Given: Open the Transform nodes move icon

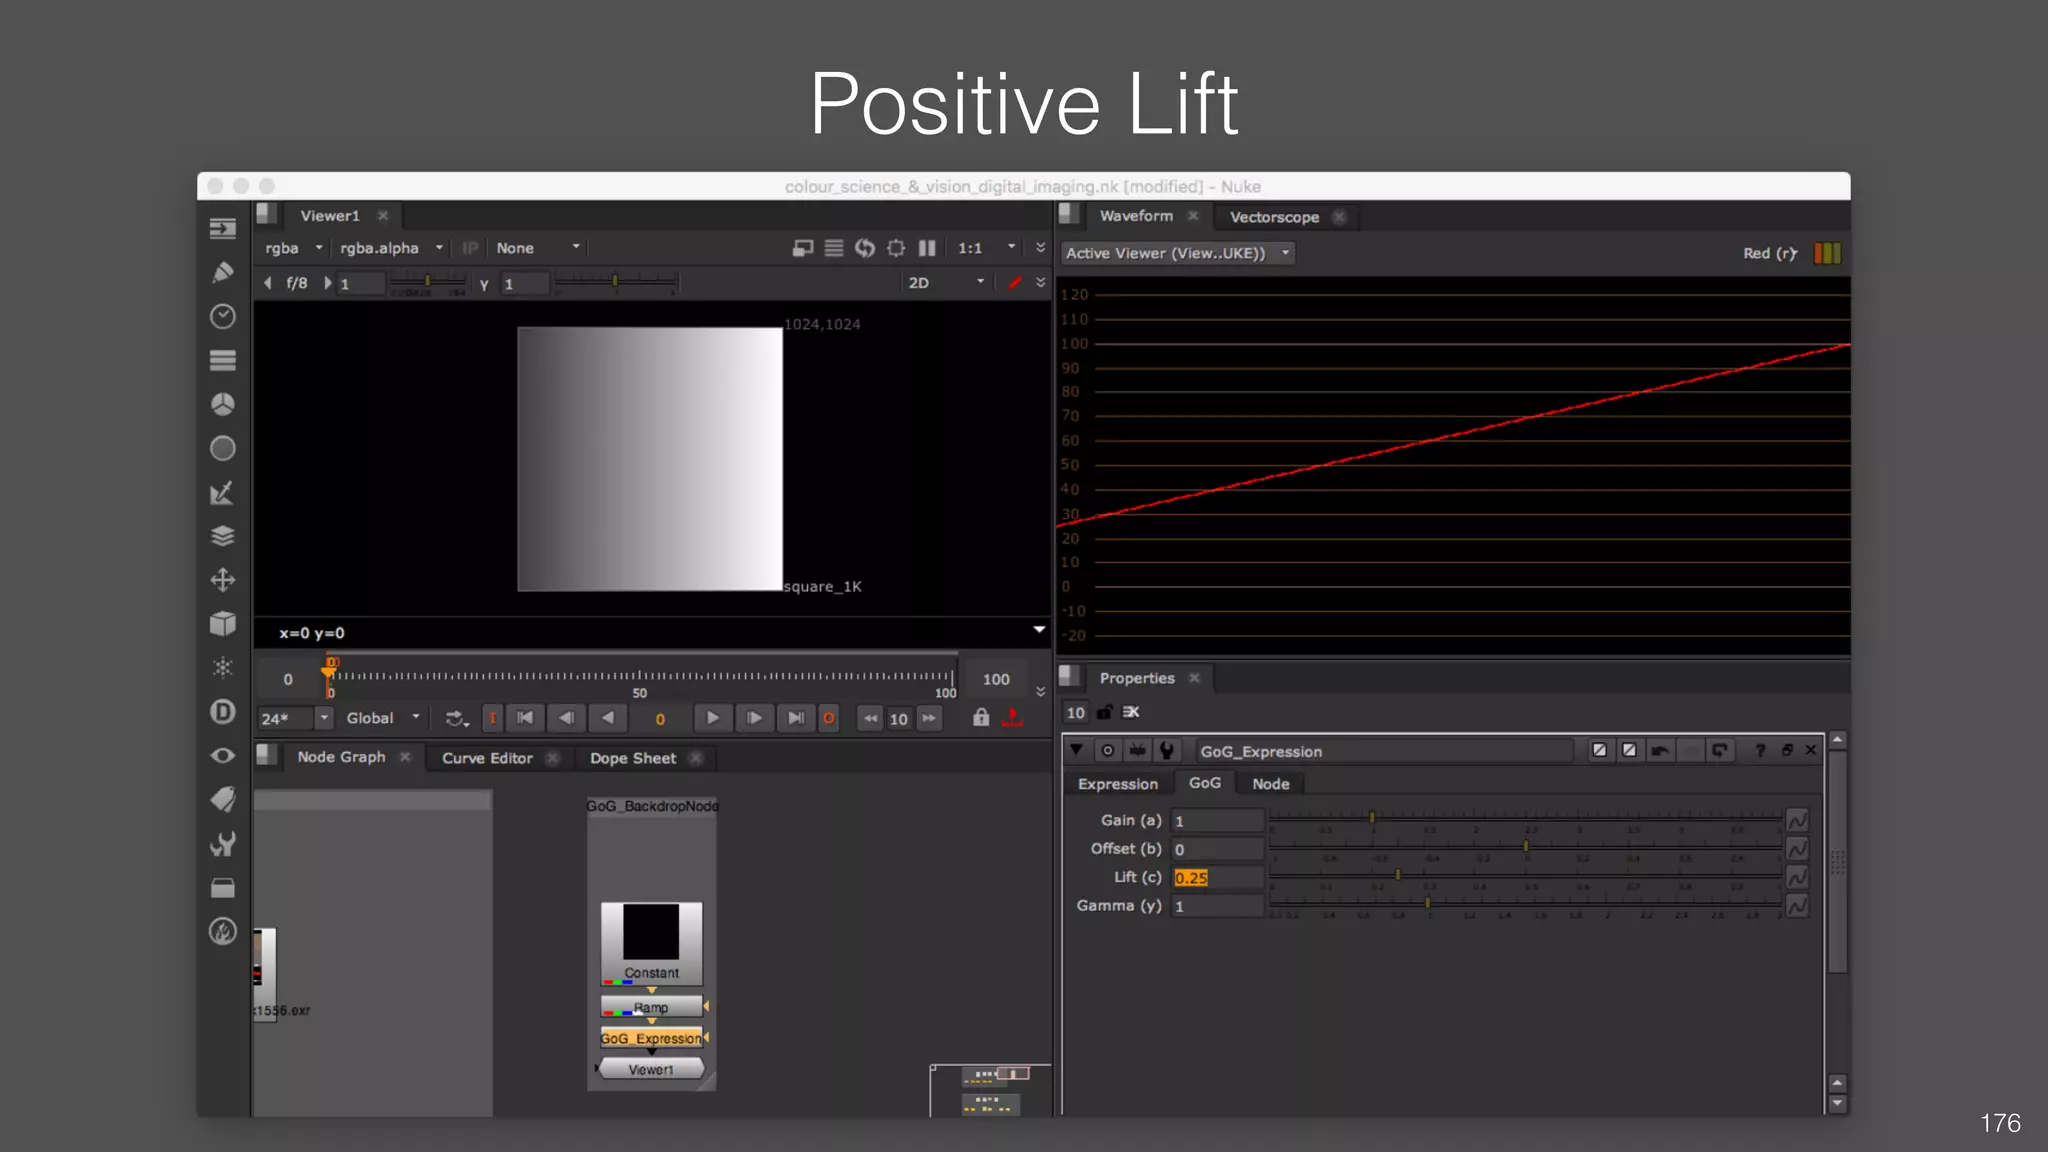Looking at the screenshot, I should (x=223, y=580).
